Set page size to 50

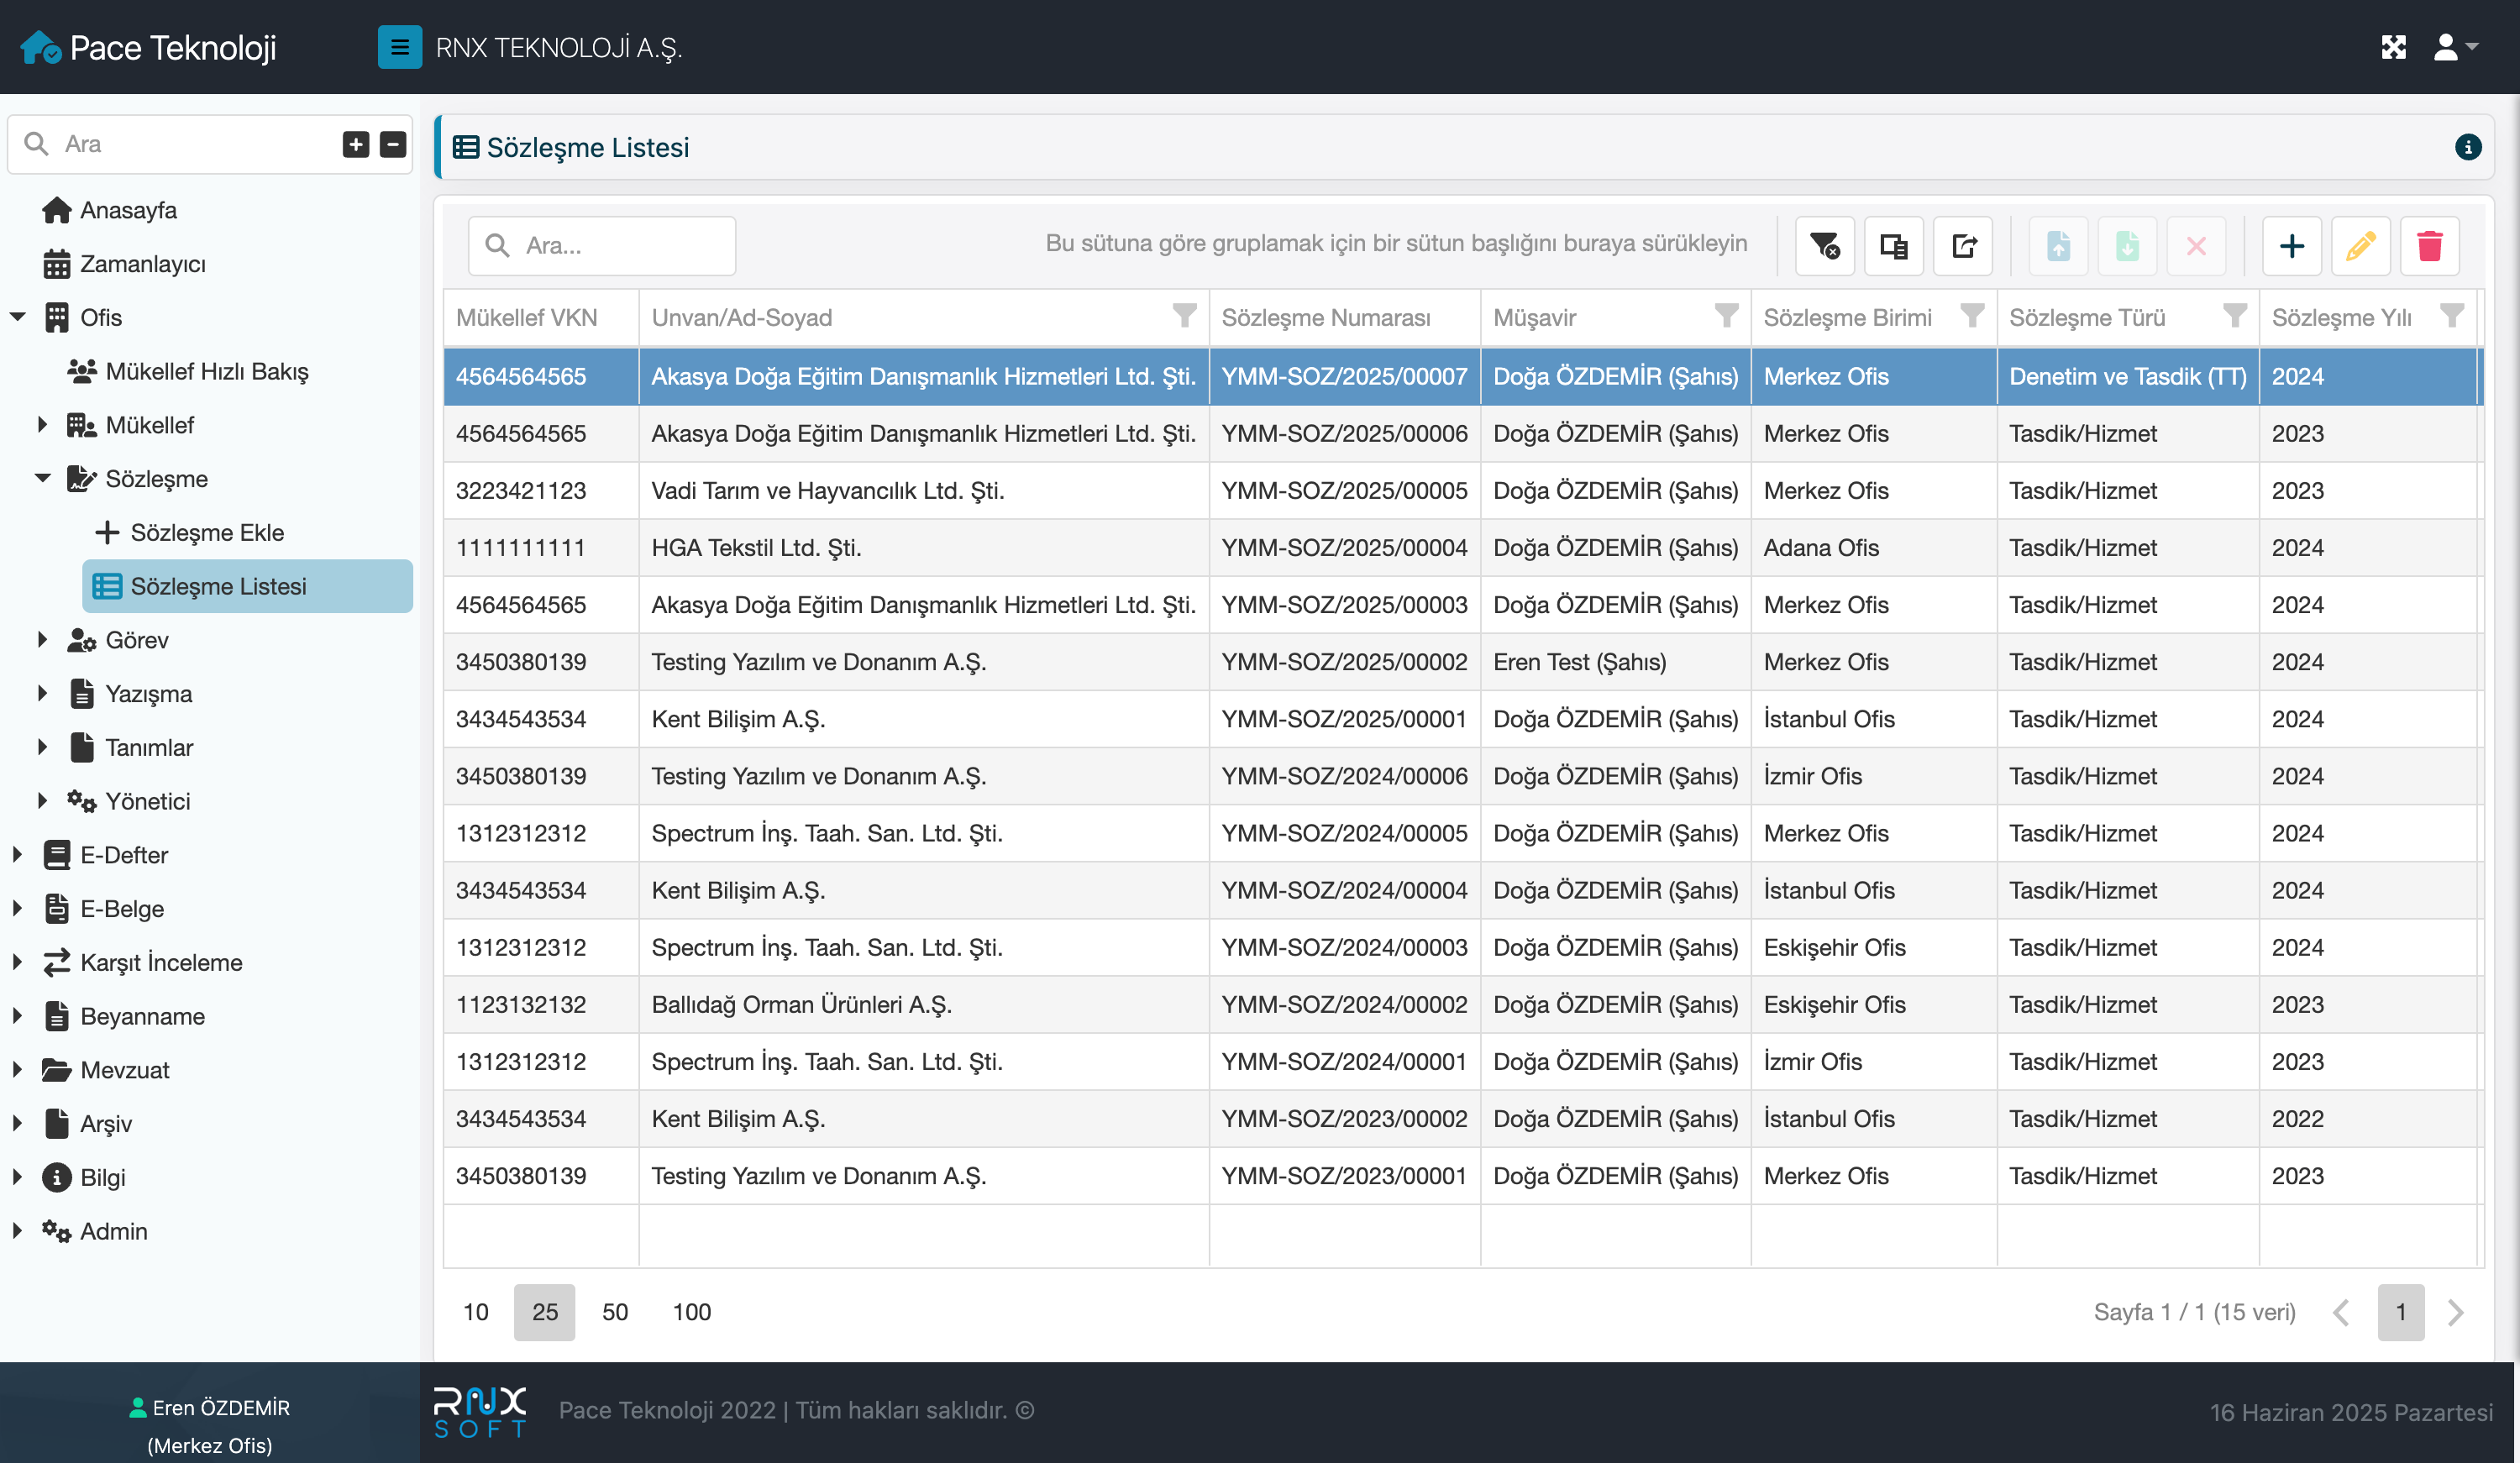coord(615,1312)
